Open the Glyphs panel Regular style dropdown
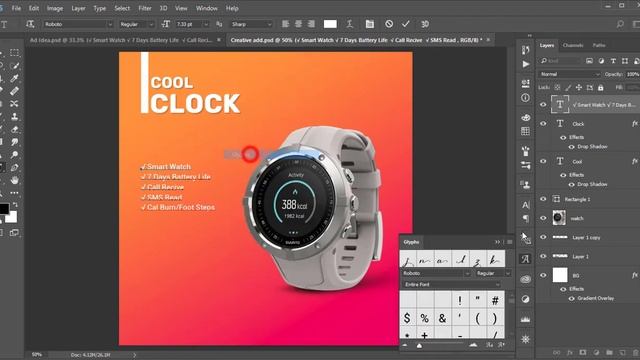640x360 pixels. (493, 273)
